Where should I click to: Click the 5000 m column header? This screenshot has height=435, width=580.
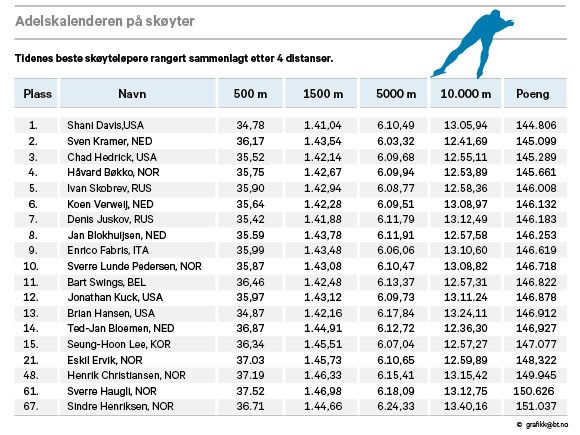click(396, 94)
